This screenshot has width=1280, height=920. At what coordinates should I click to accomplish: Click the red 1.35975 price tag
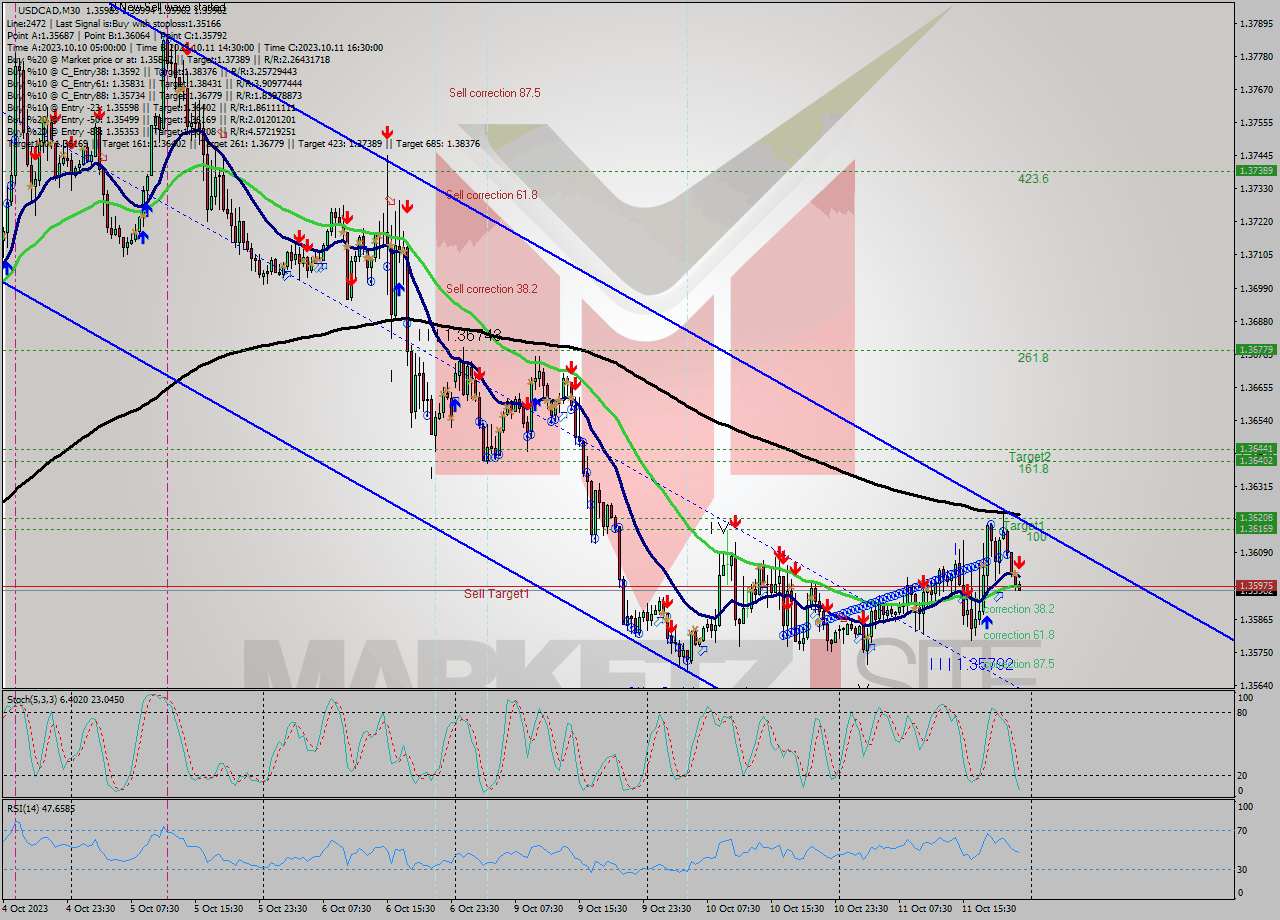point(1255,585)
